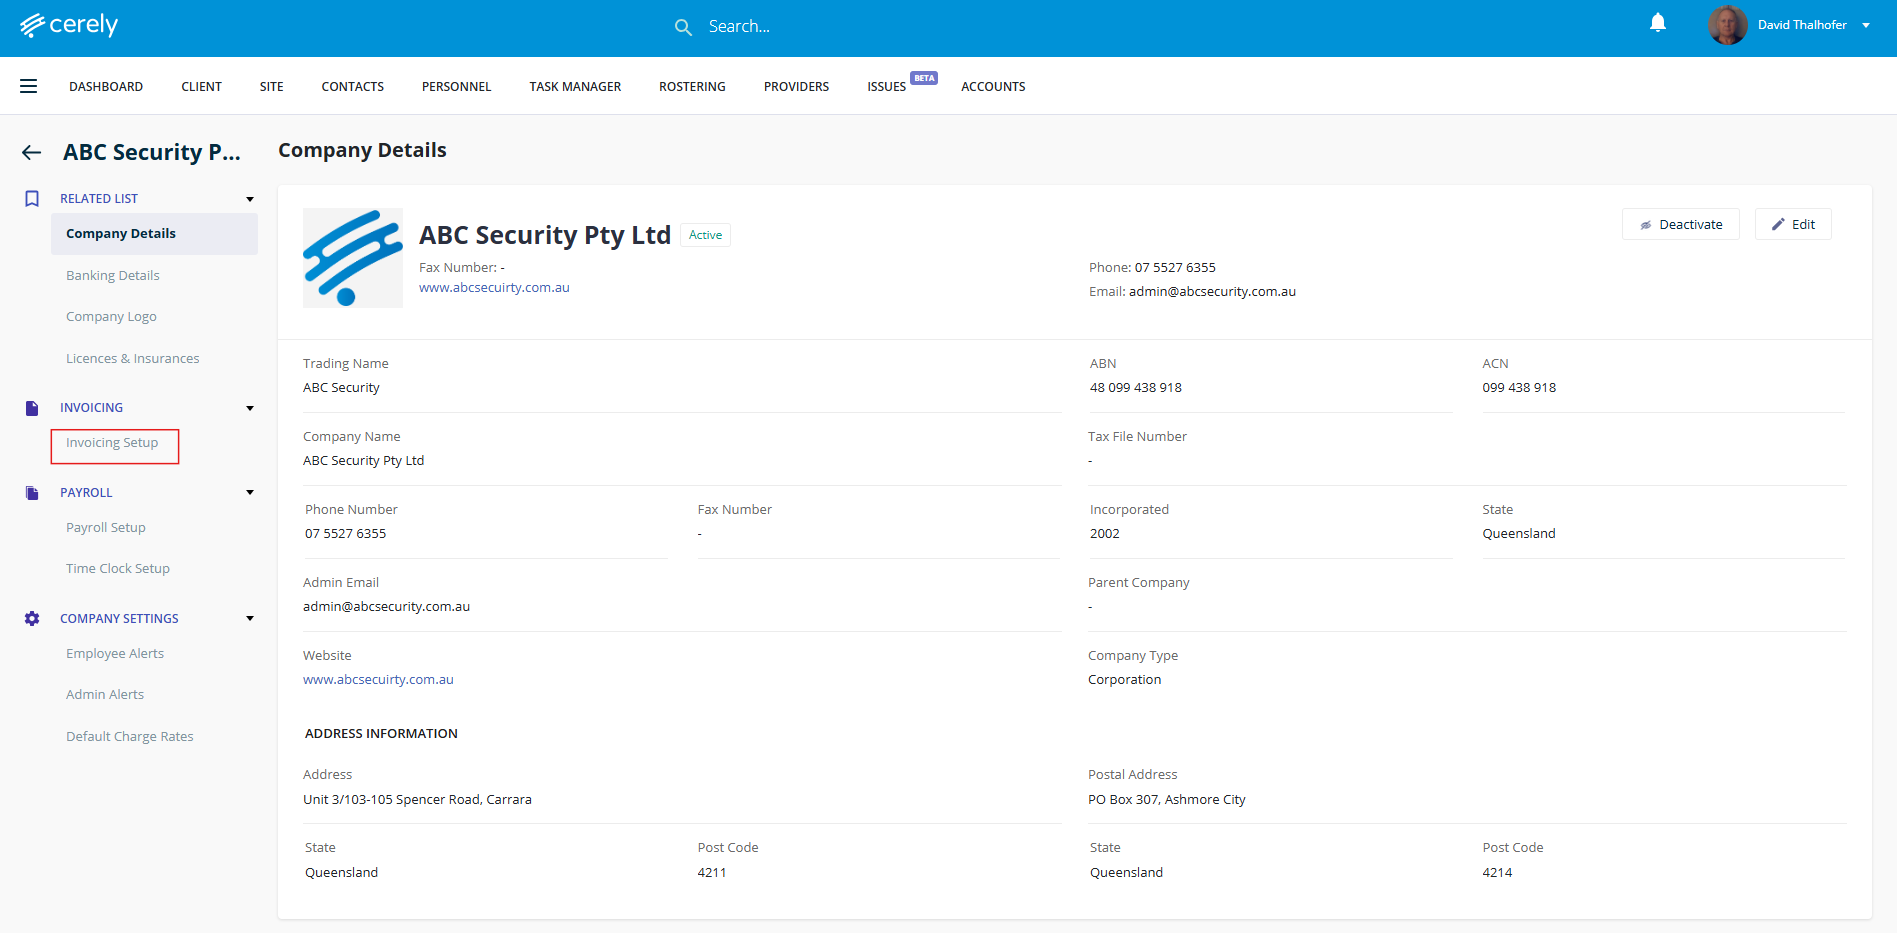Open Invoicing Setup
The height and width of the screenshot is (933, 1897).
pos(112,443)
